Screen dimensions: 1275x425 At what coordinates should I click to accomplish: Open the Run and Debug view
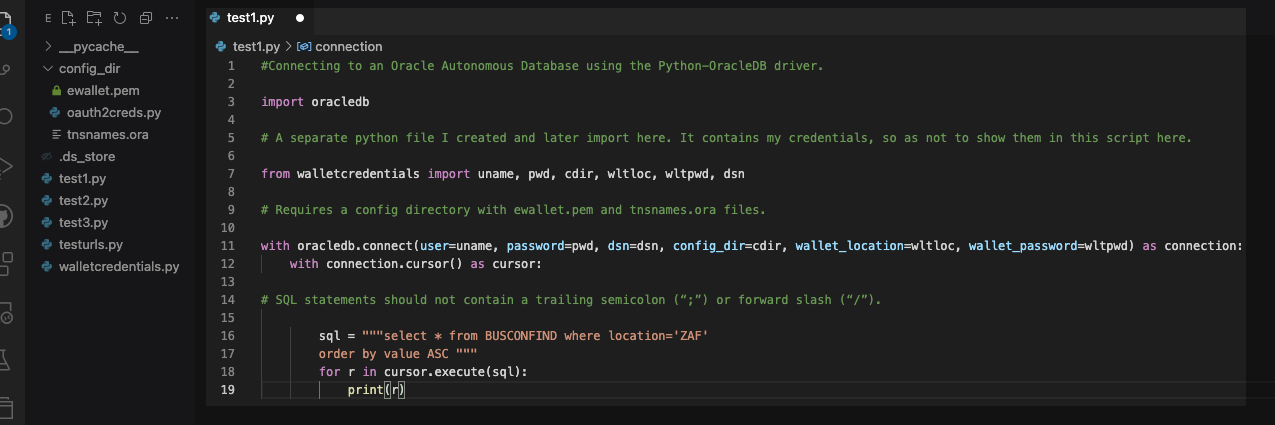[5, 166]
